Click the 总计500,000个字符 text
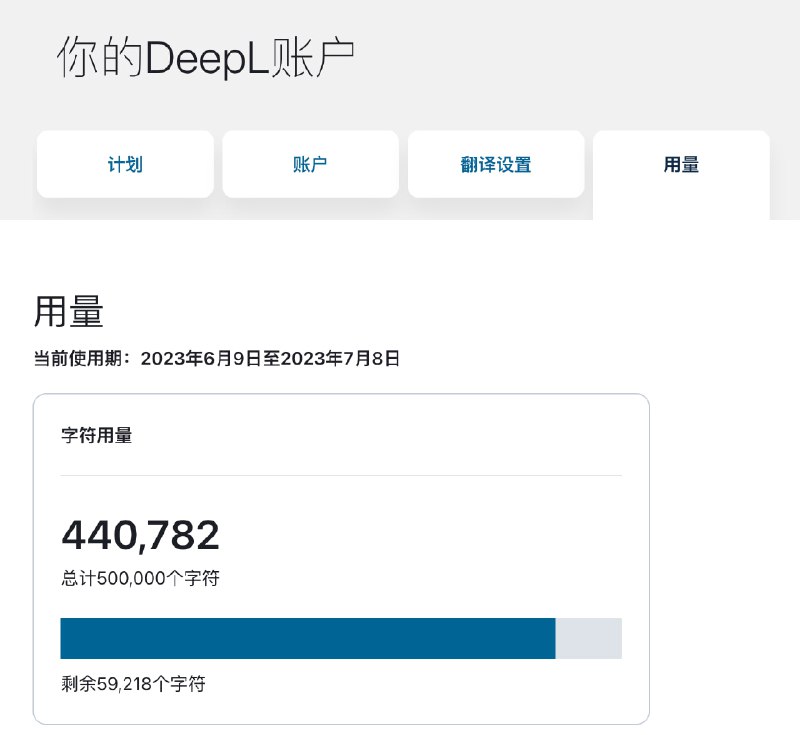Viewport: 800px width, 735px height. coord(140,577)
